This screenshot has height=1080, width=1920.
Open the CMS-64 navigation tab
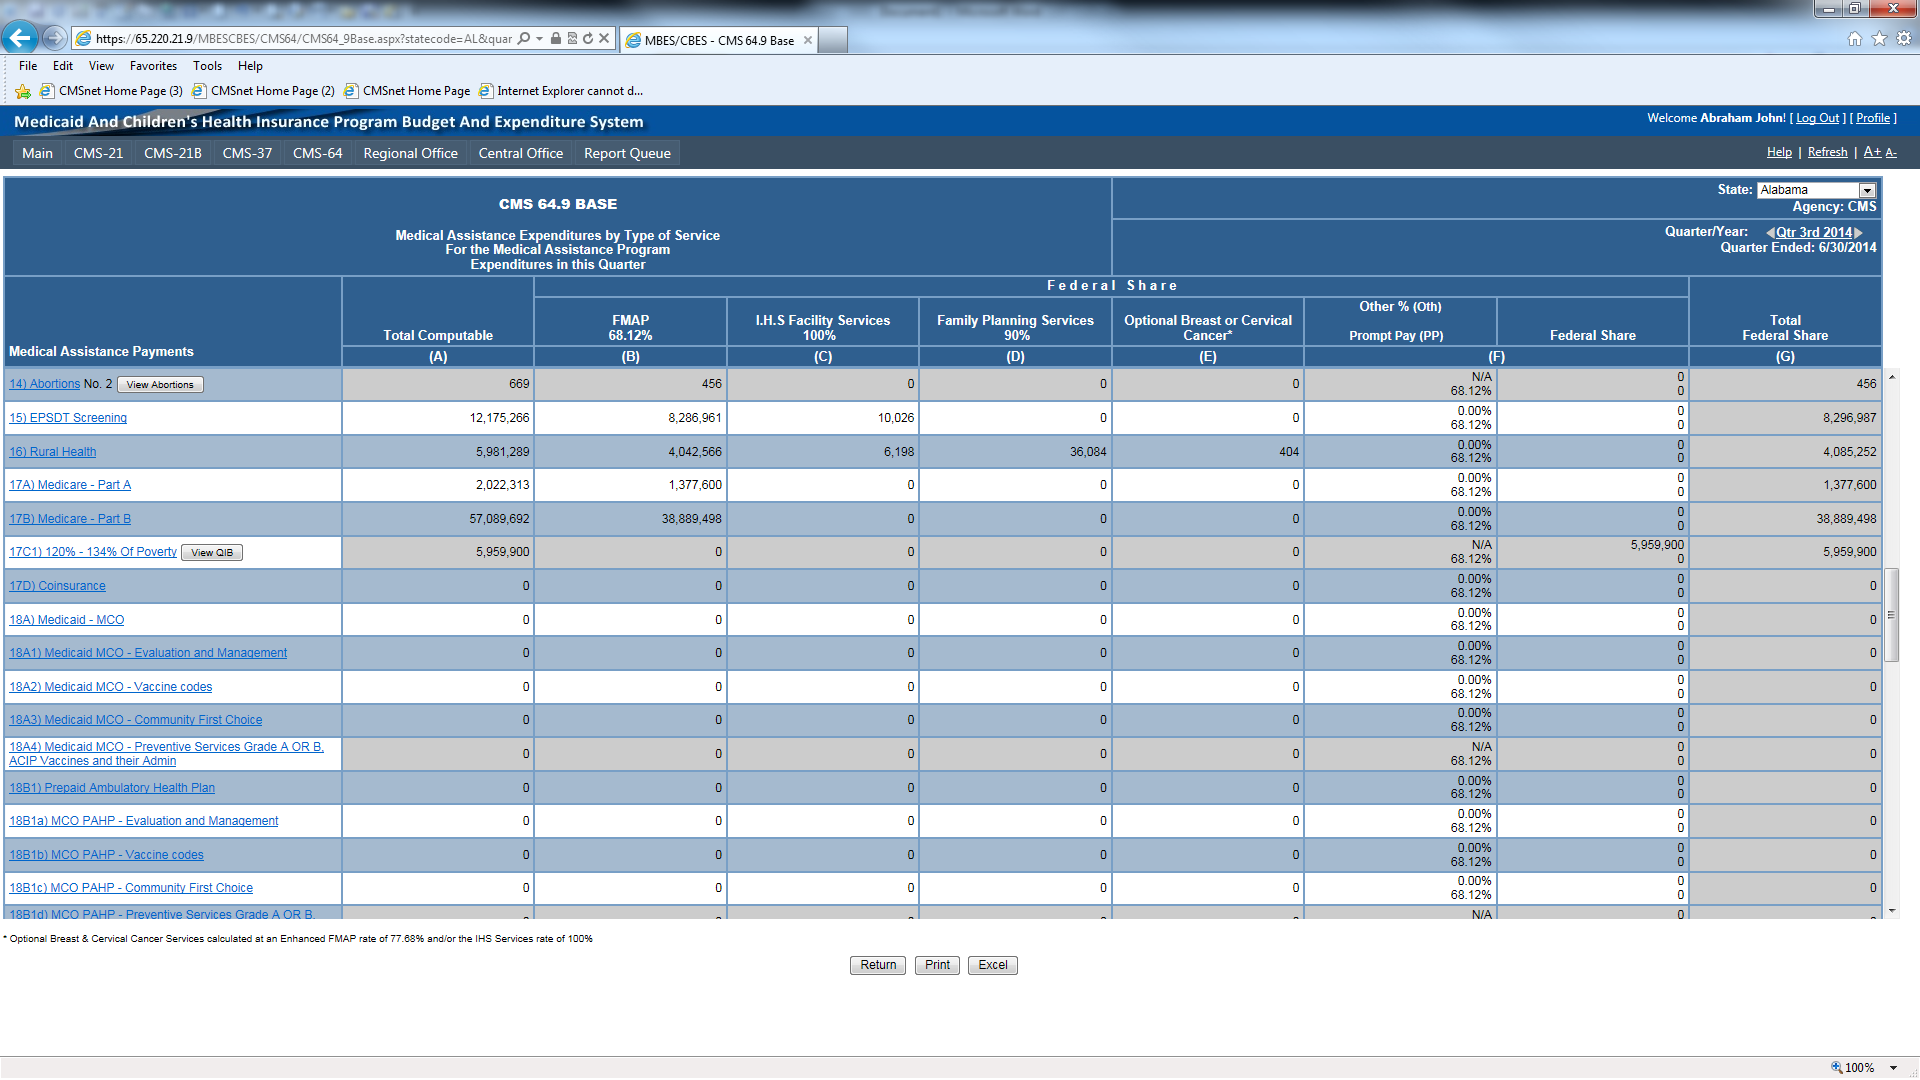click(x=317, y=153)
